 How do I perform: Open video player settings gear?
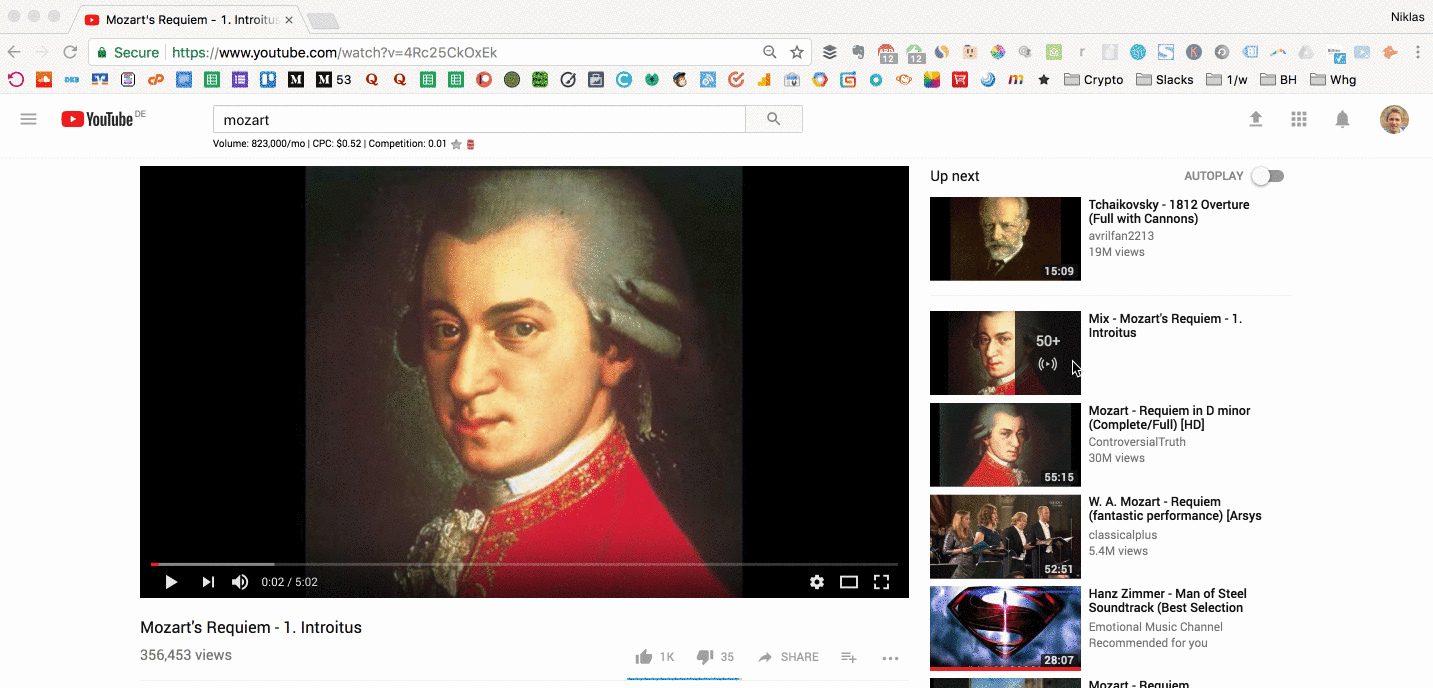pos(817,582)
